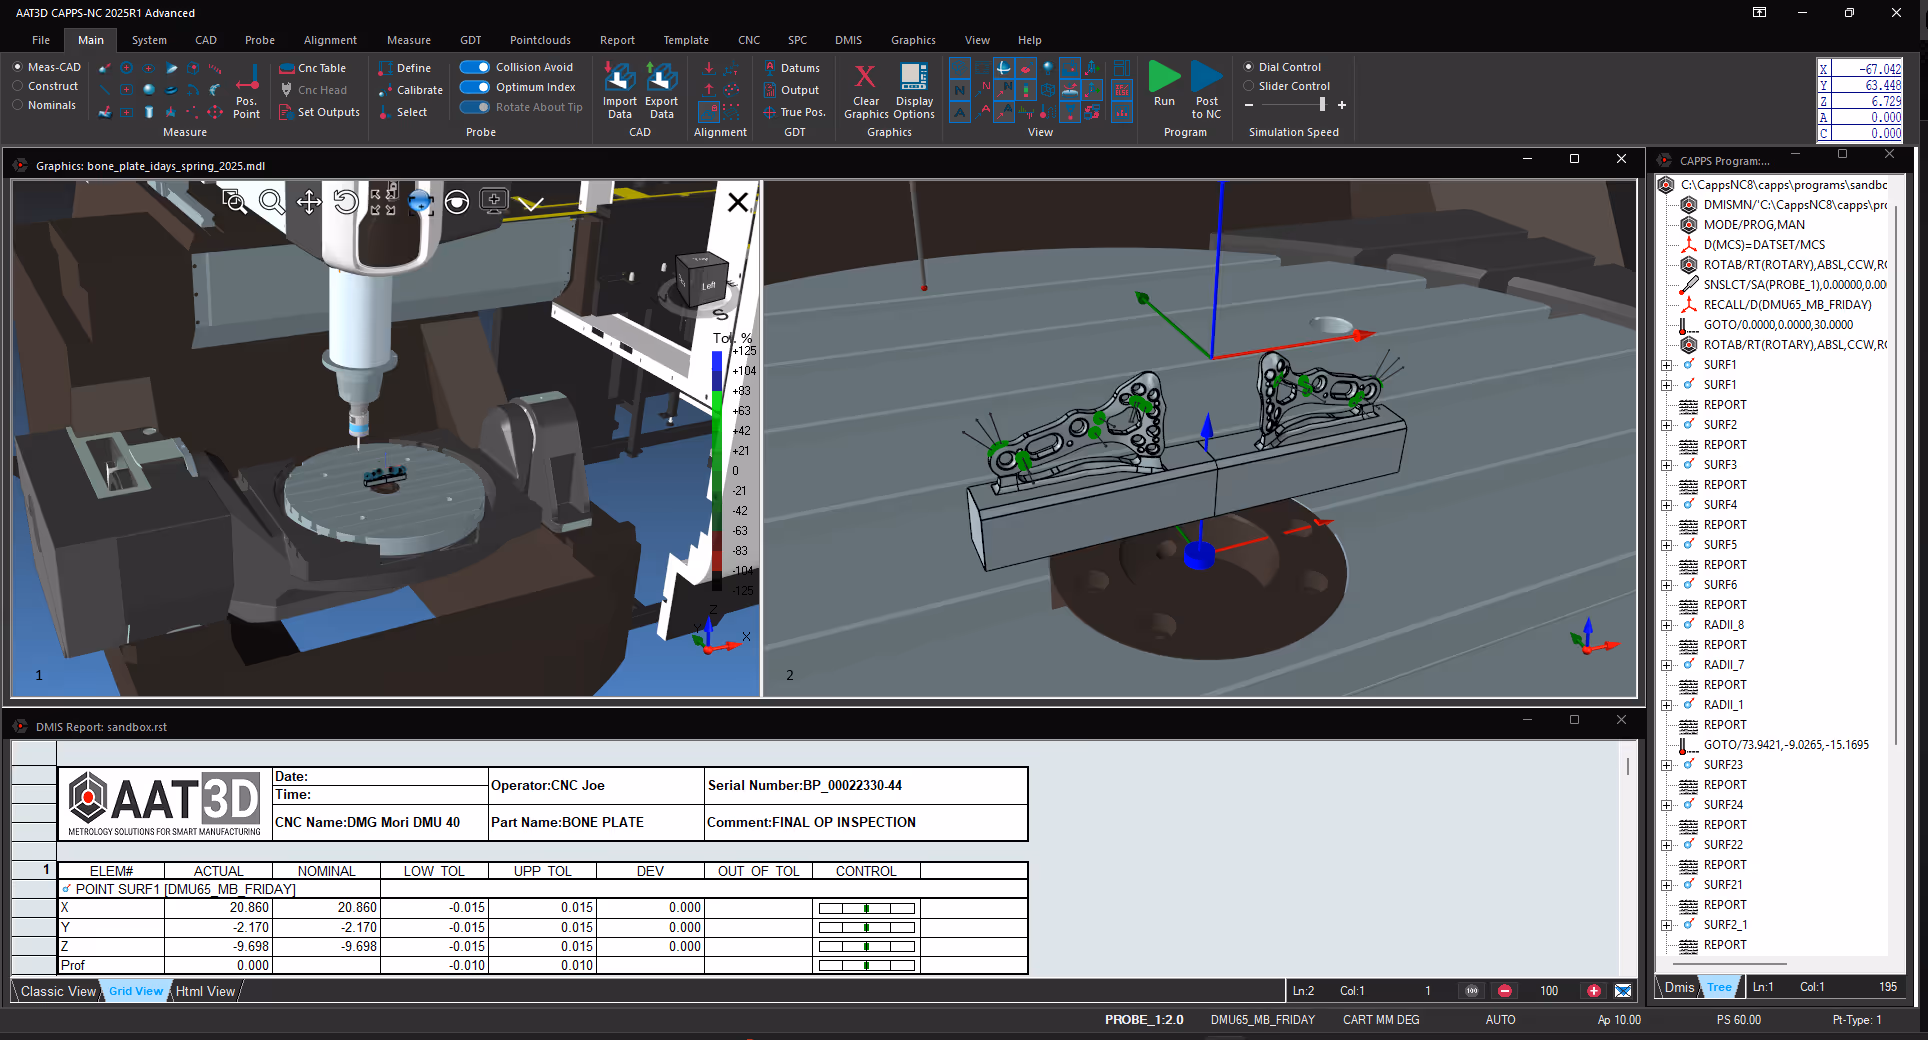Switch to Html View tab in report
The height and width of the screenshot is (1040, 1928).
205,991
